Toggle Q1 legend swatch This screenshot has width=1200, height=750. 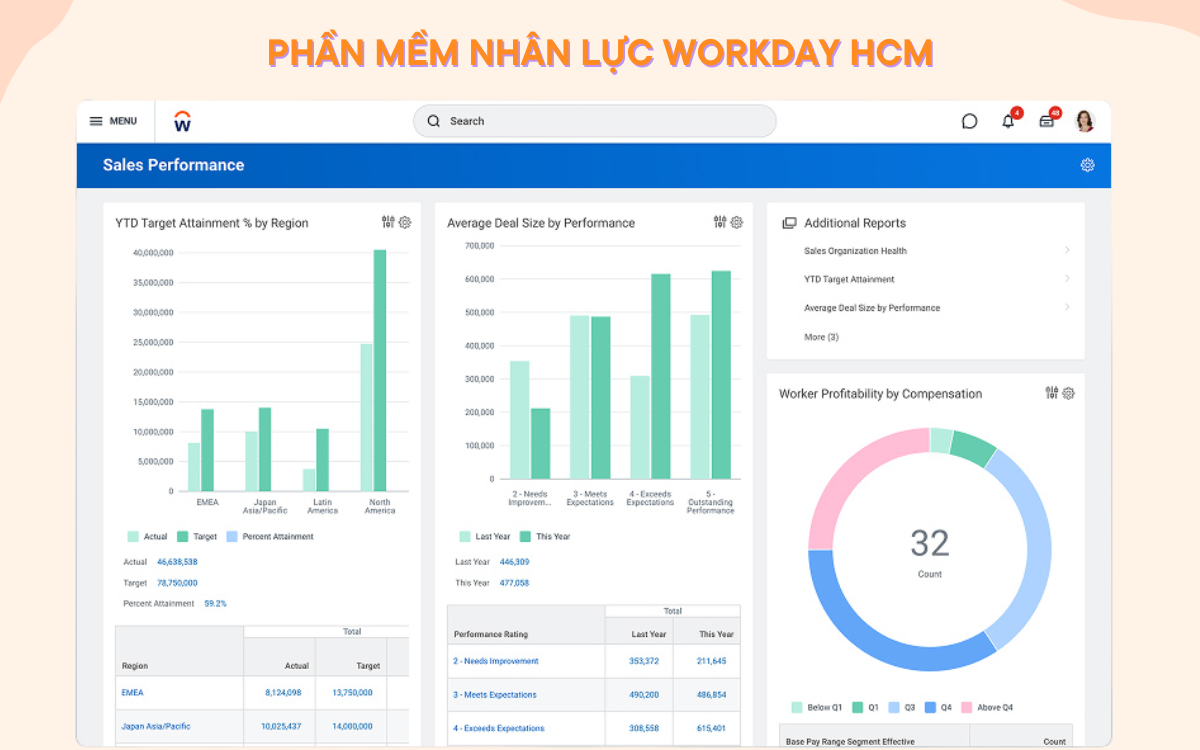click(x=857, y=707)
